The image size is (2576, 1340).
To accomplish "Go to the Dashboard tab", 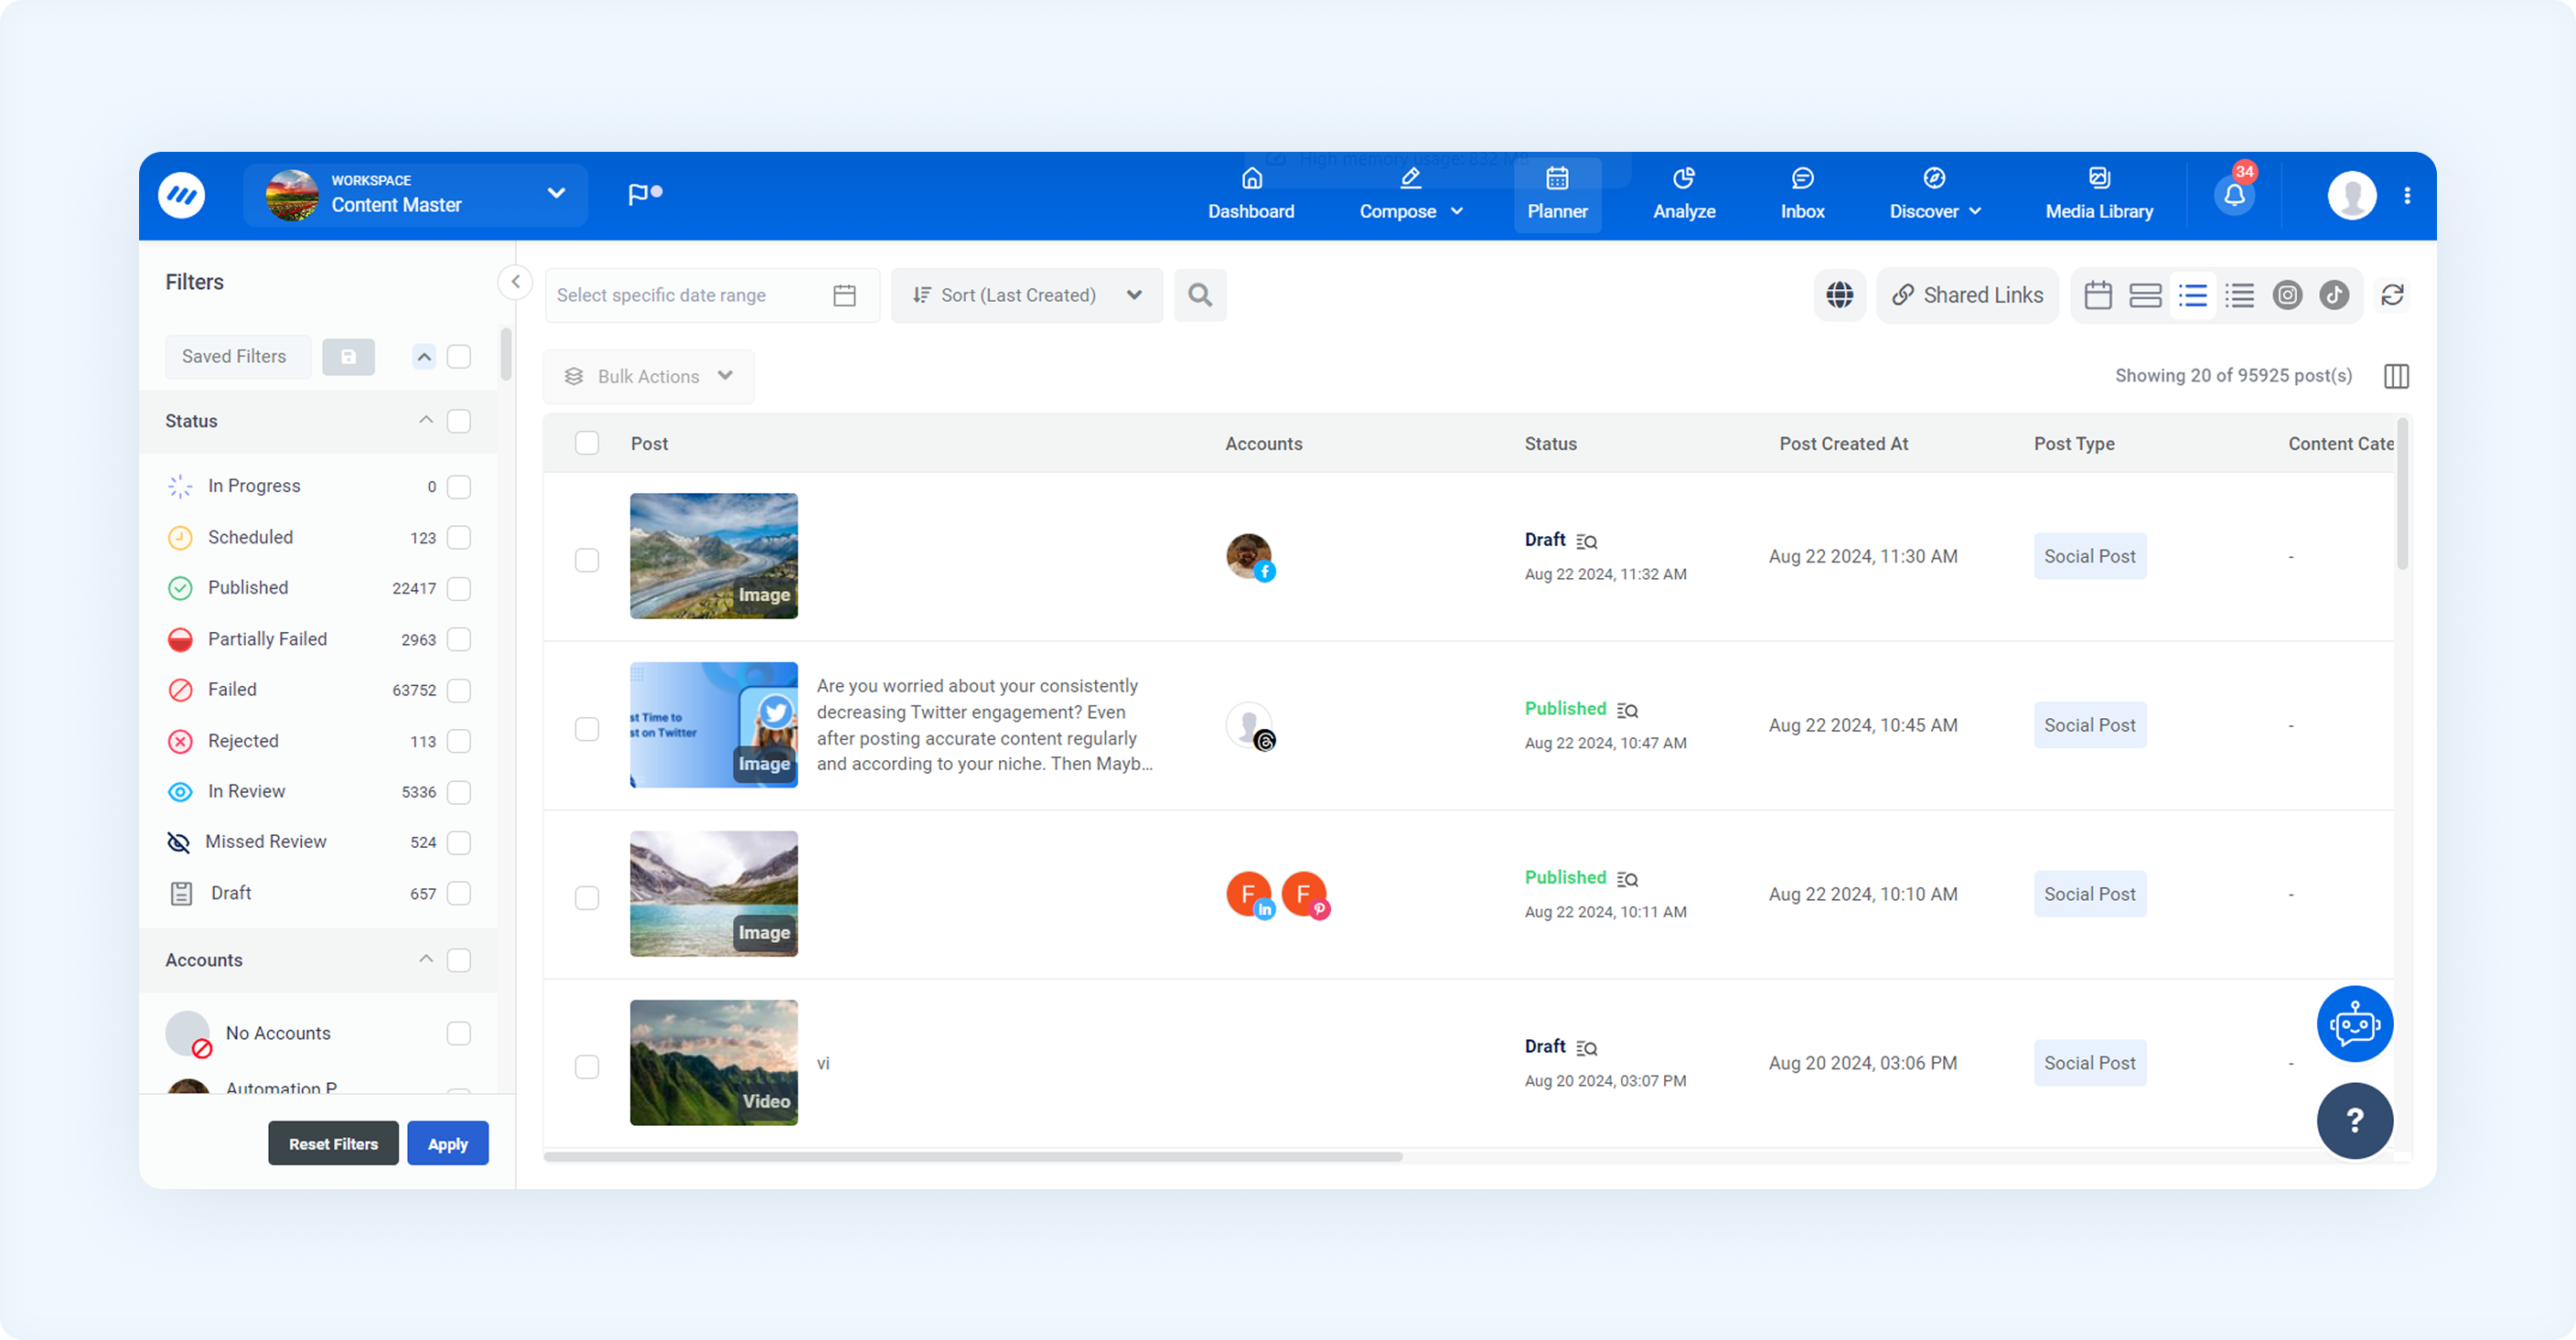I will click(1250, 195).
